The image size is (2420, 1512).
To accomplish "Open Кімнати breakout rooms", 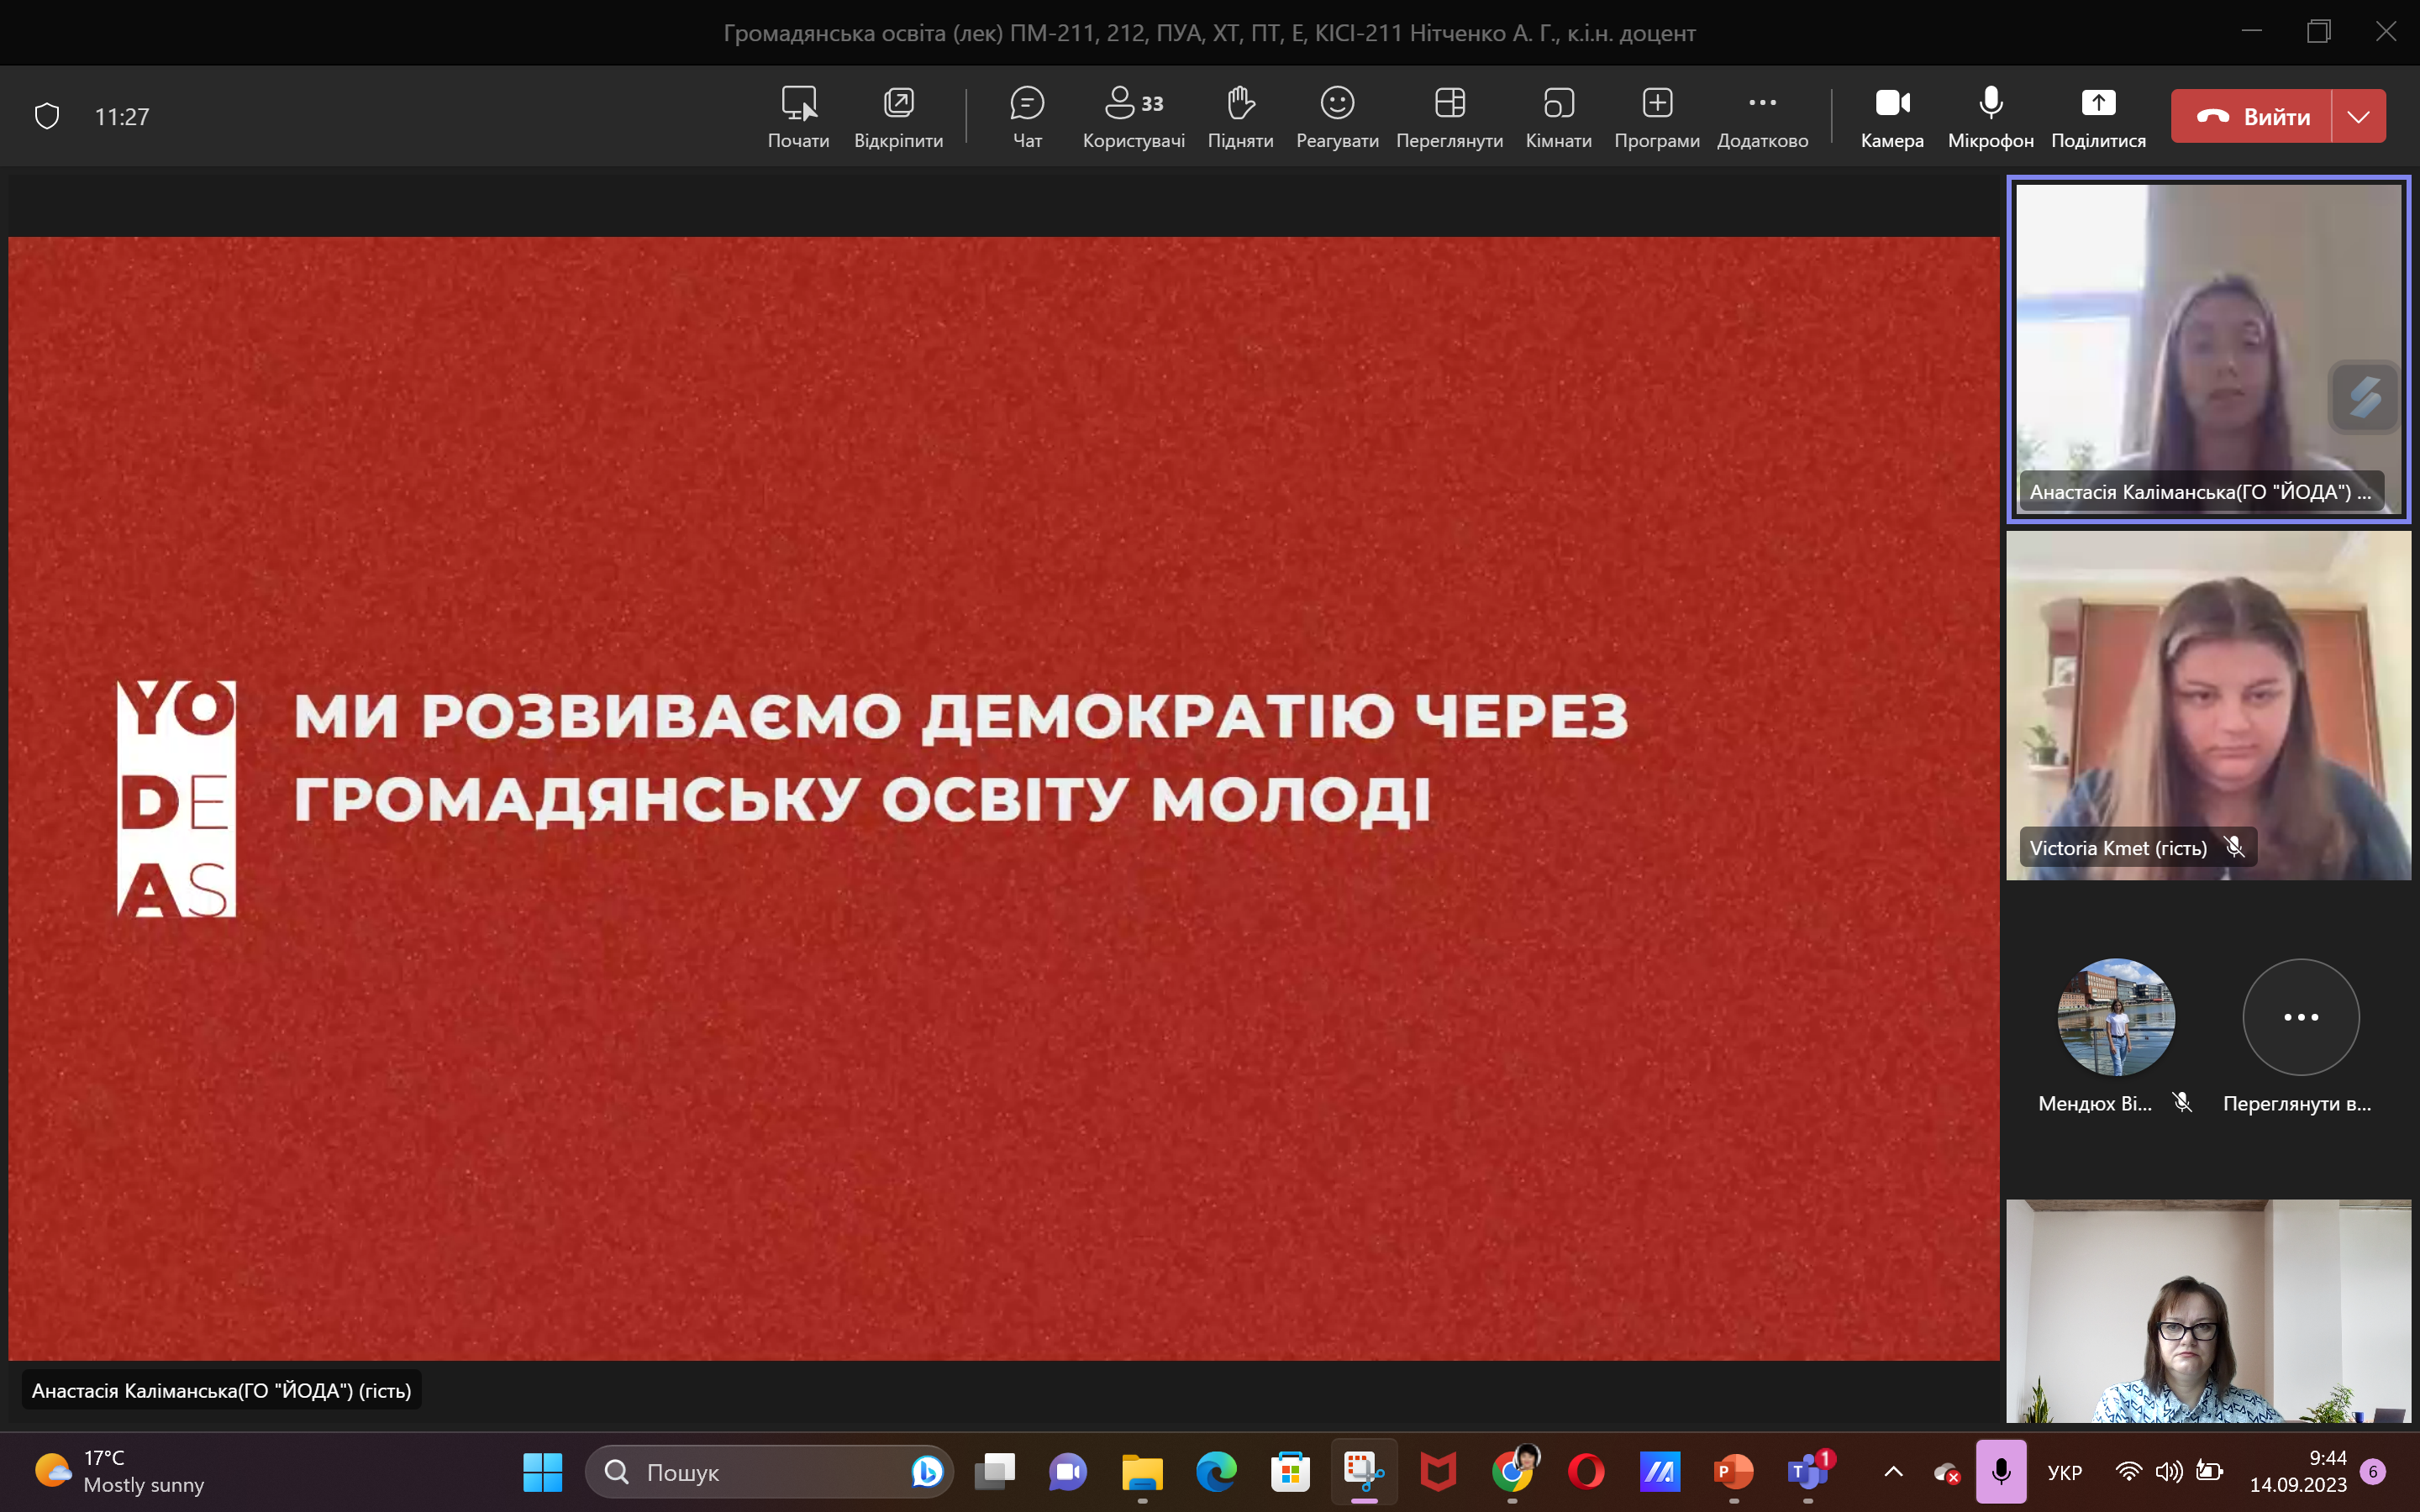I will tap(1558, 116).
